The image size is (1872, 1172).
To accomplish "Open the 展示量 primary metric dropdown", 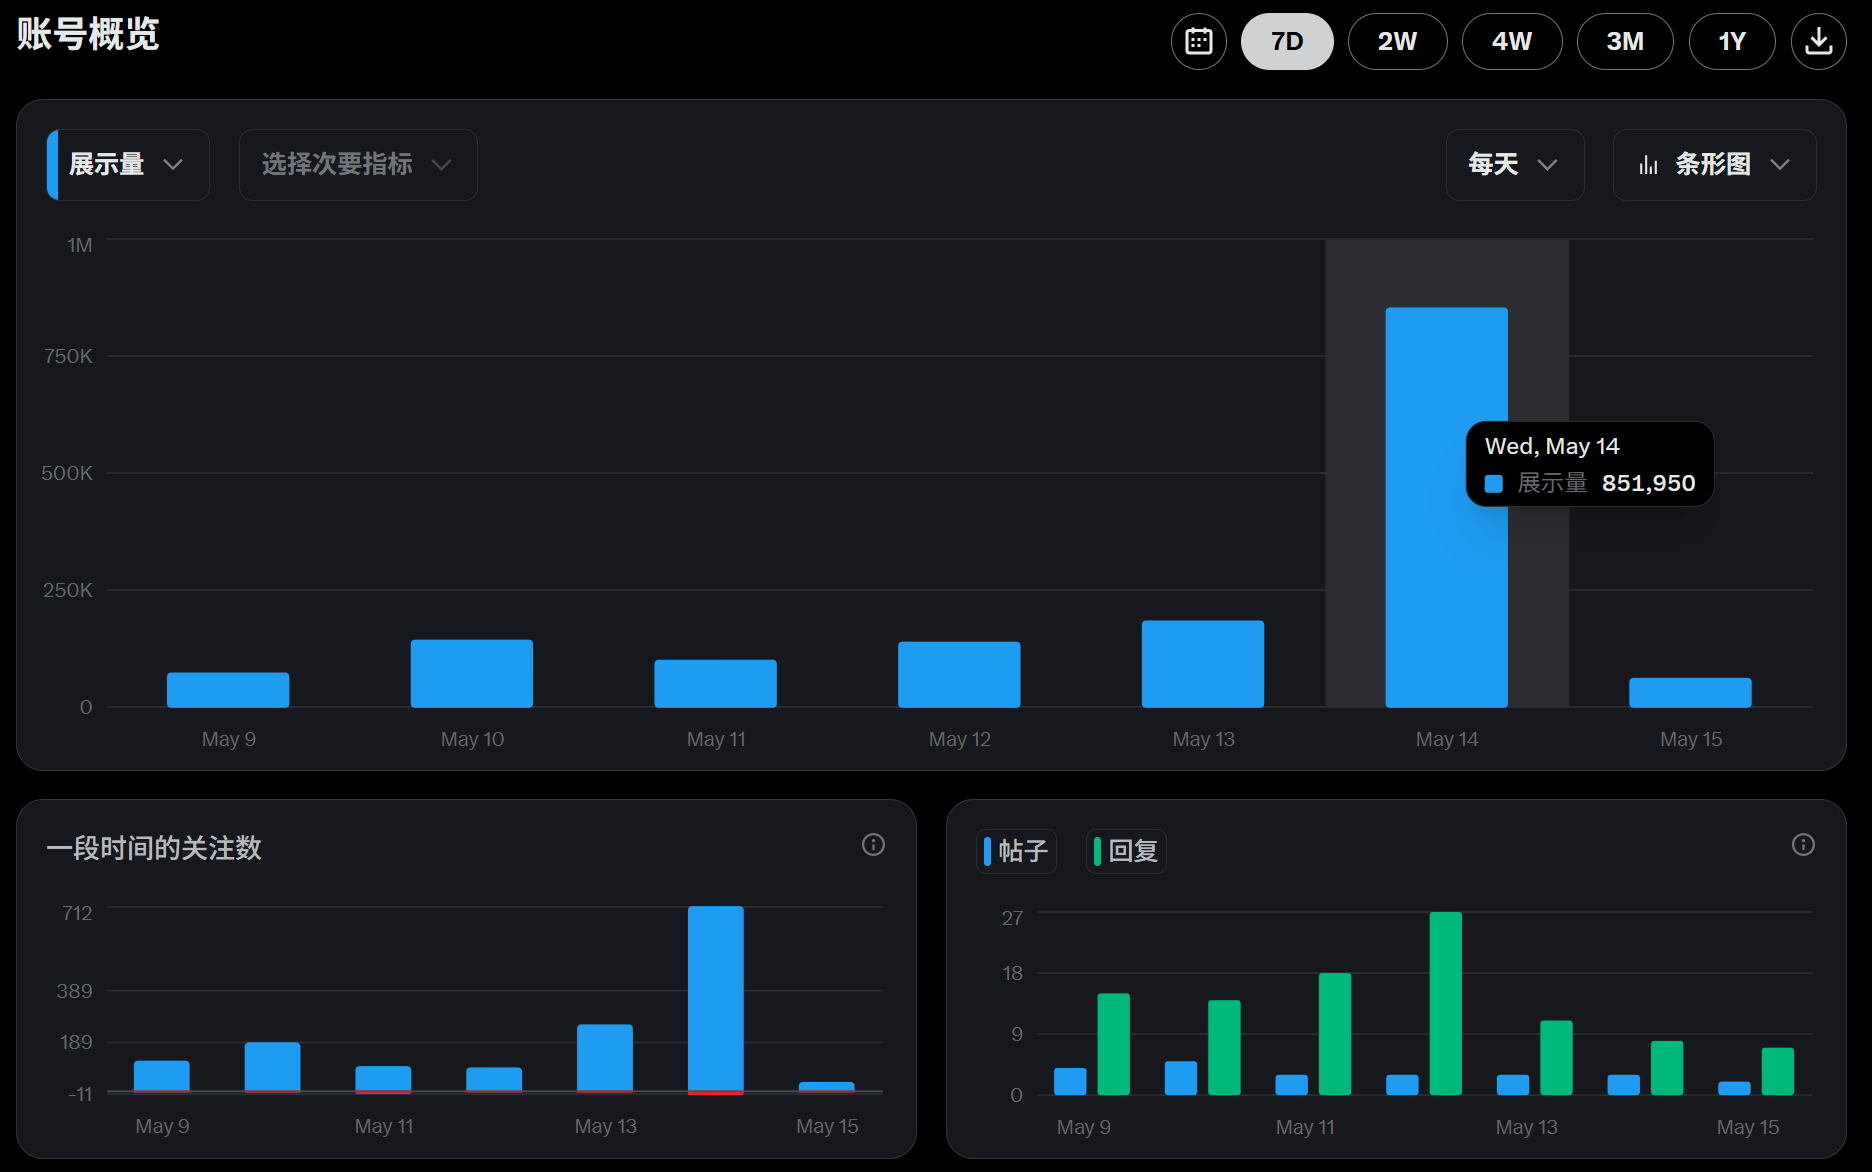I will pyautogui.click(x=128, y=165).
